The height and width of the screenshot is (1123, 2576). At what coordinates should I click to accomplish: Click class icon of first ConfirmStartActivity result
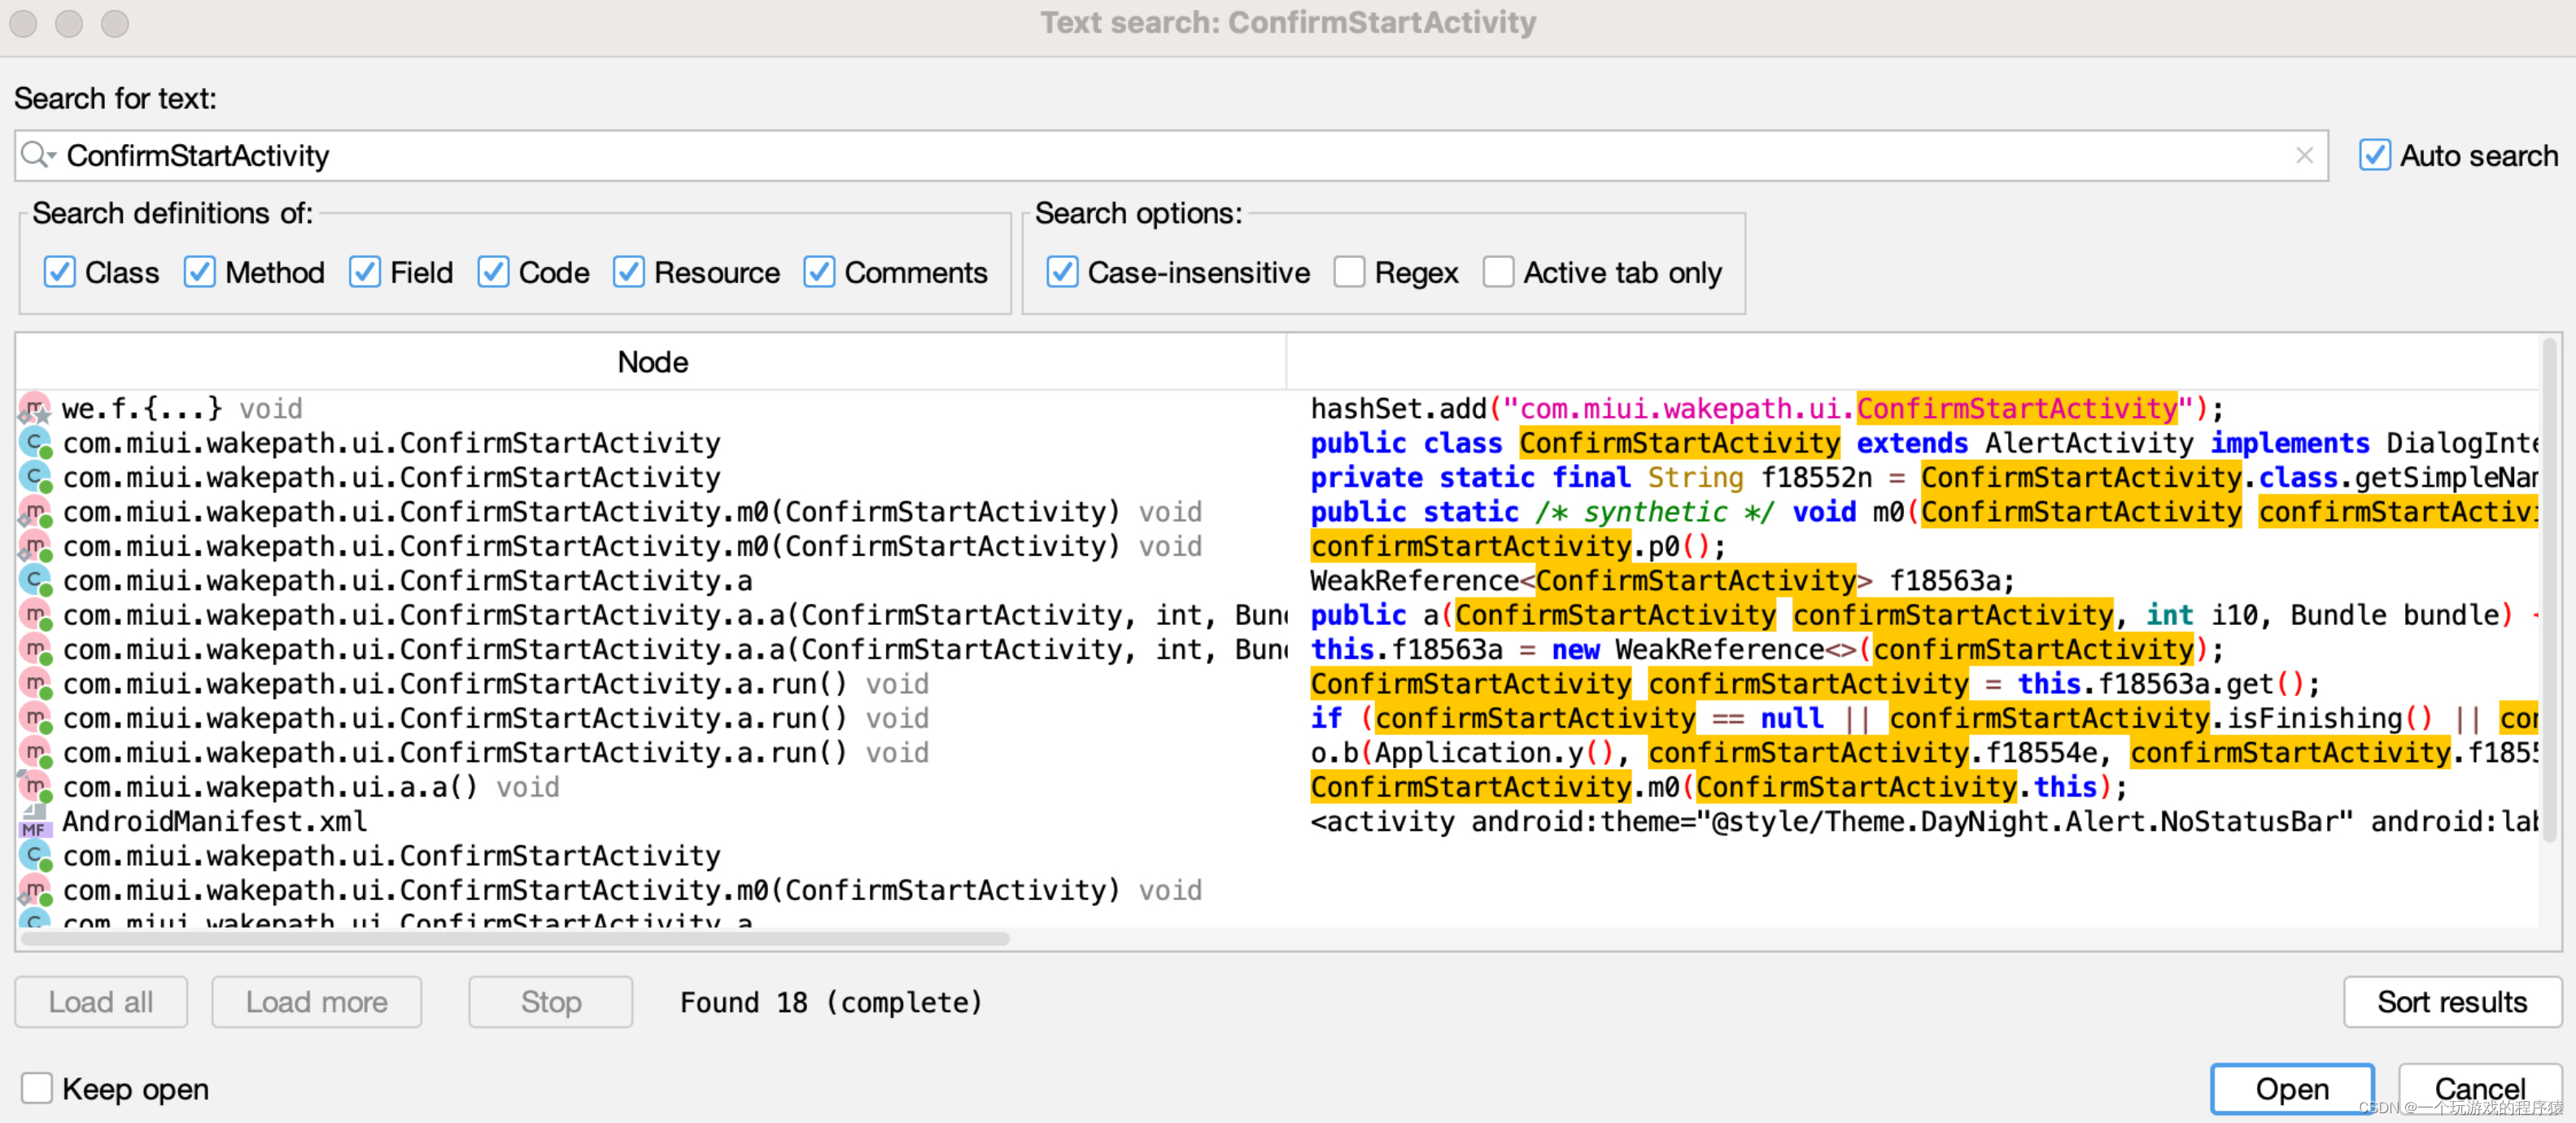point(35,443)
